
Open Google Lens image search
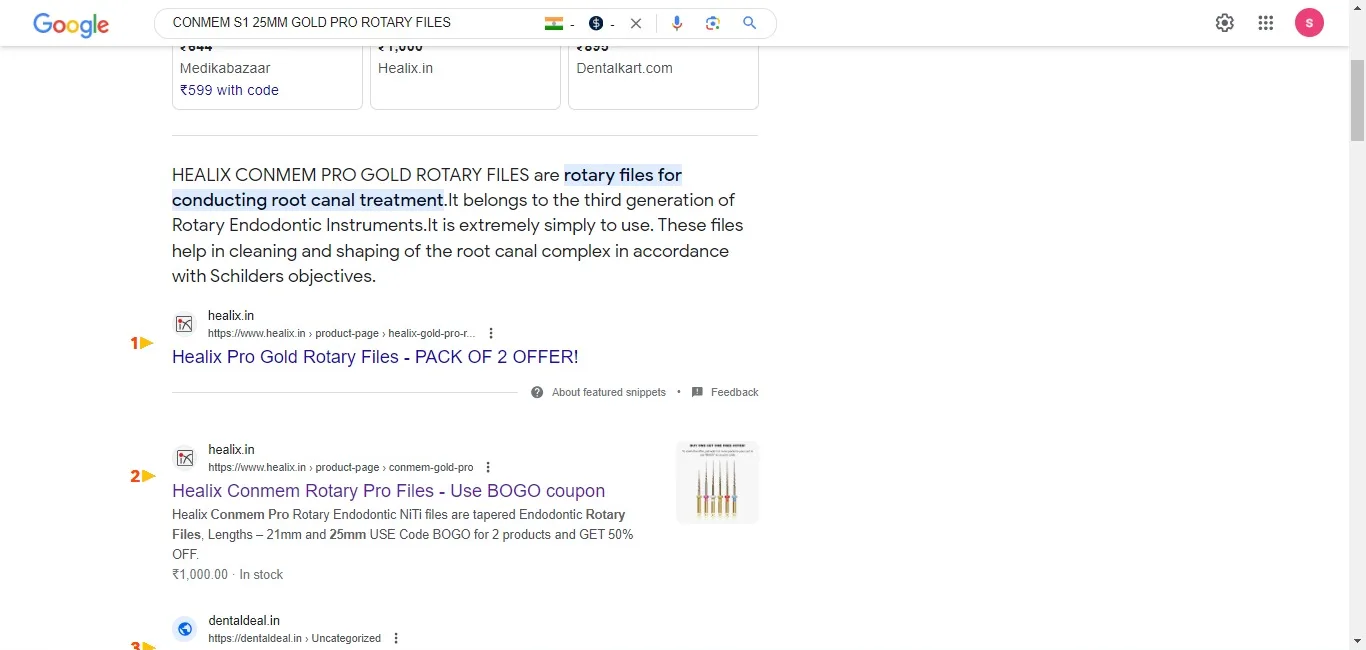tap(713, 23)
